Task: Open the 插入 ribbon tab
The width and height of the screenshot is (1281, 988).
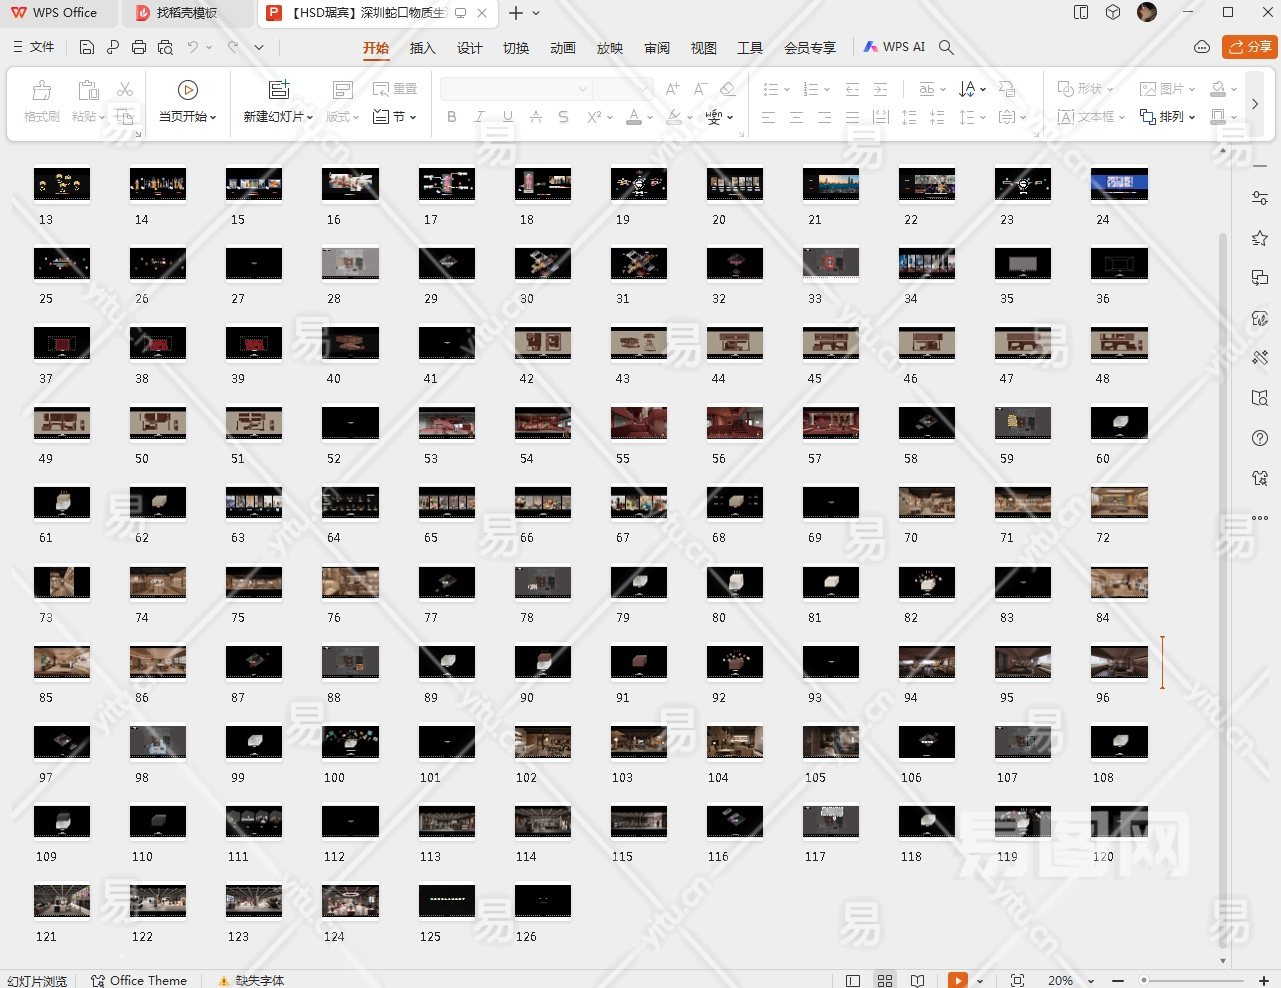Action: coord(422,48)
